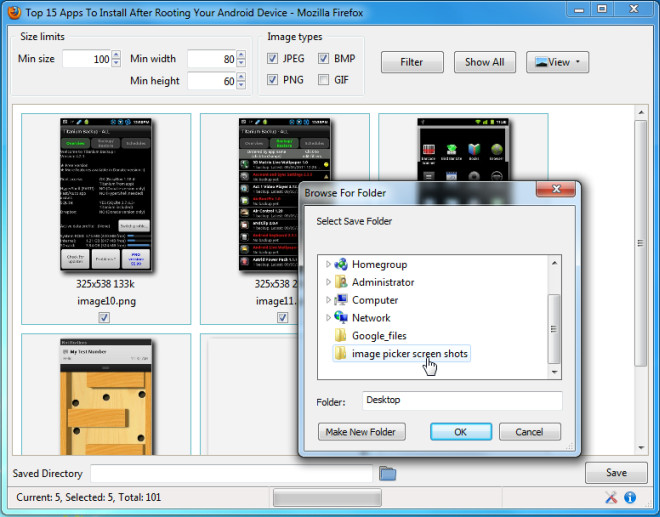Click the Saved Directory input field
660x517 pixels.
(232, 473)
